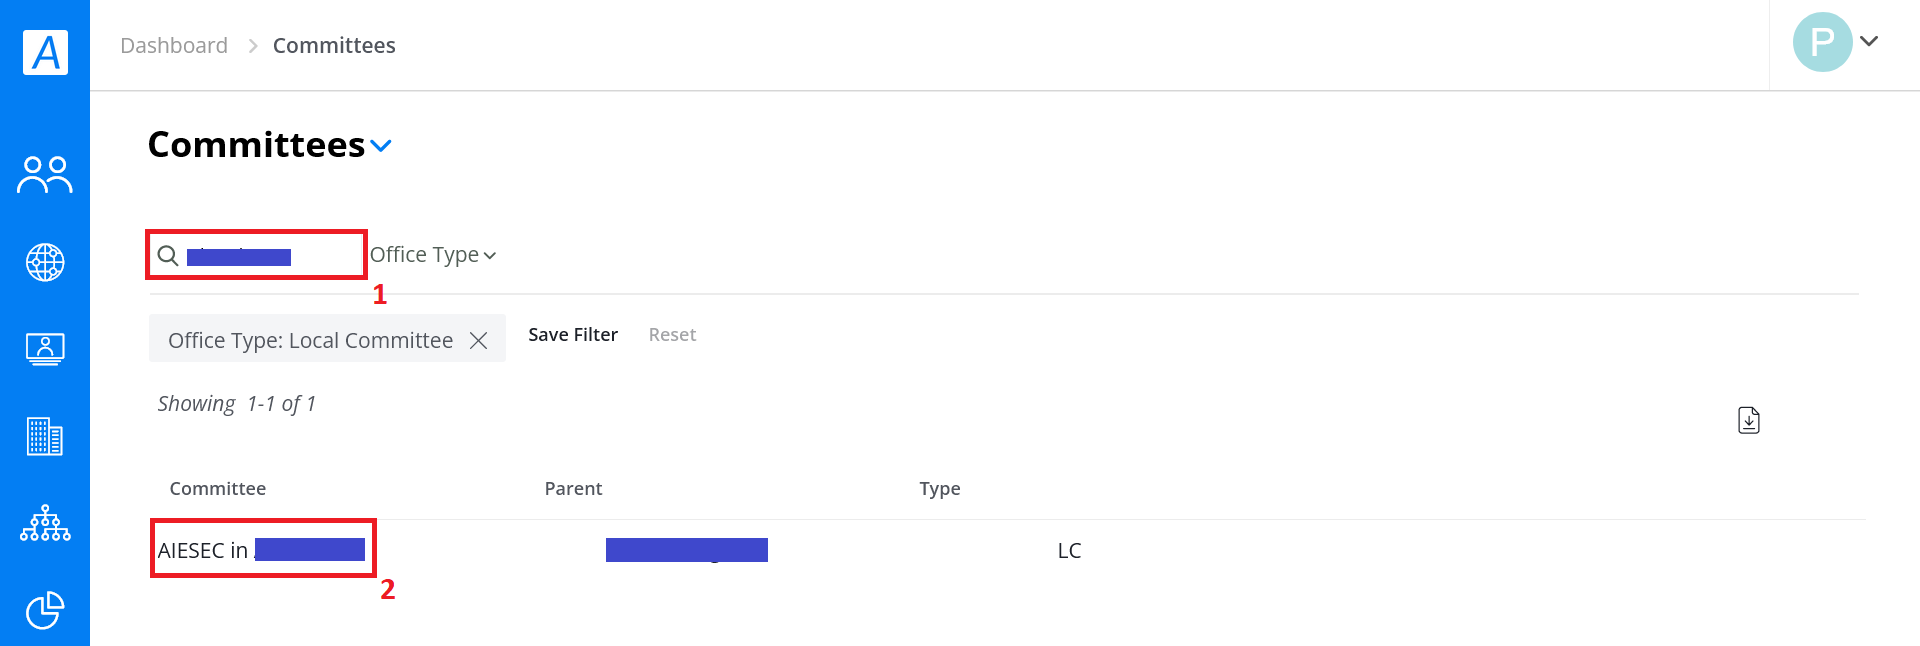Expand the Committees title dropdown chevron
1920x646 pixels.
point(381,146)
